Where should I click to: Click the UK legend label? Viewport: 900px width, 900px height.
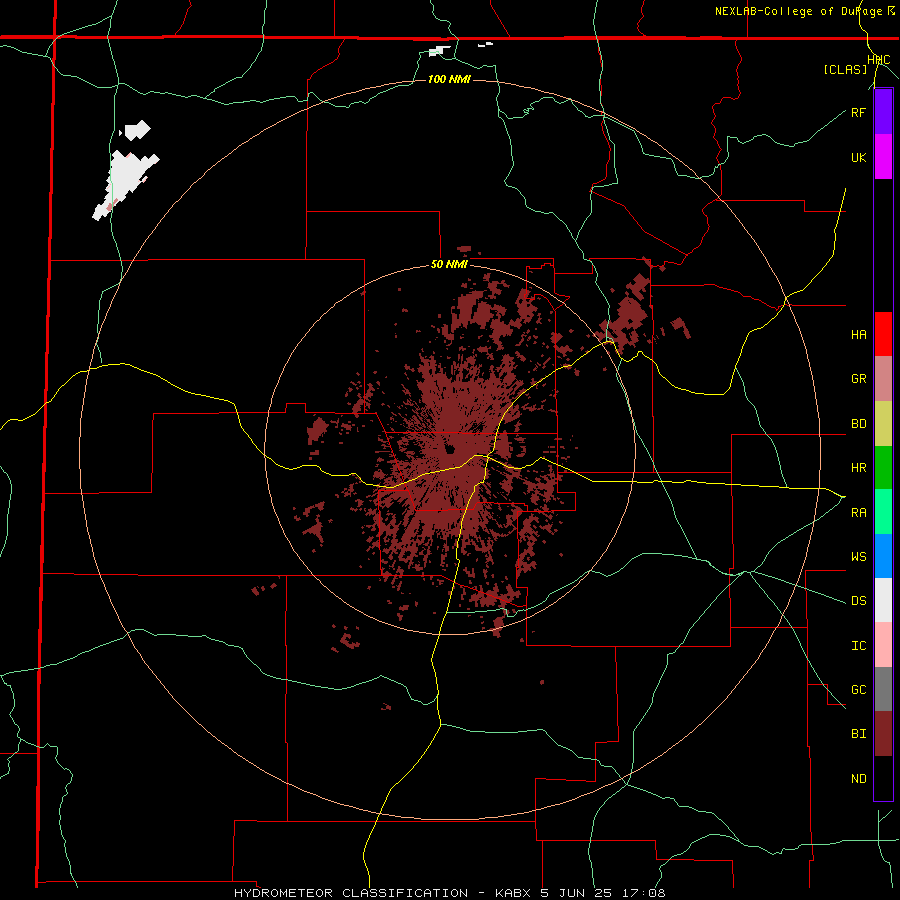[x=858, y=157]
